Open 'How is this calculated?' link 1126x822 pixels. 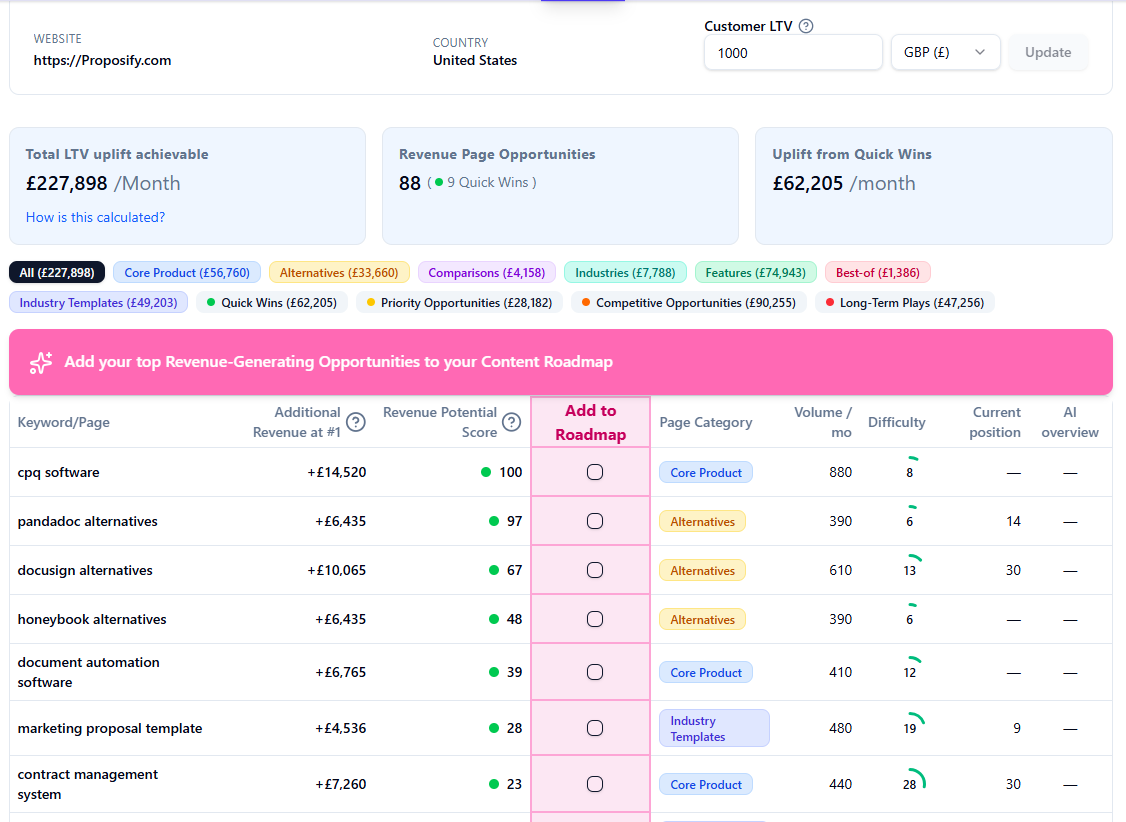click(96, 218)
